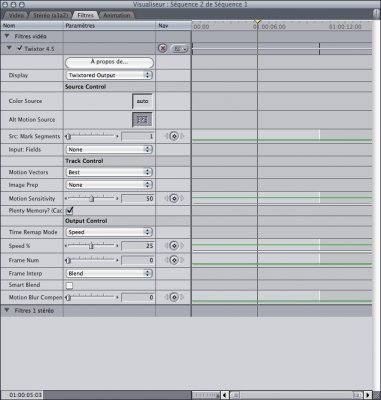Enable the Smart Blend checkbox
The image size is (381, 400).
point(69,285)
